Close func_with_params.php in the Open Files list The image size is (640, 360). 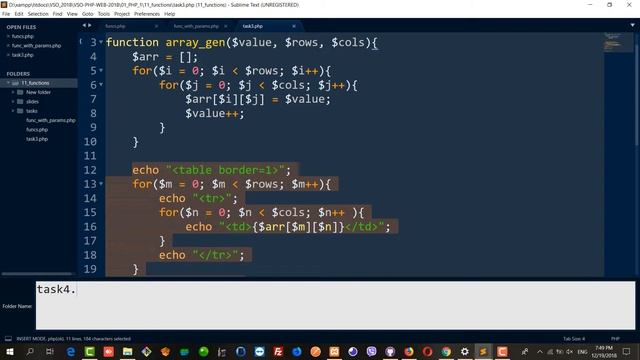(8, 46)
